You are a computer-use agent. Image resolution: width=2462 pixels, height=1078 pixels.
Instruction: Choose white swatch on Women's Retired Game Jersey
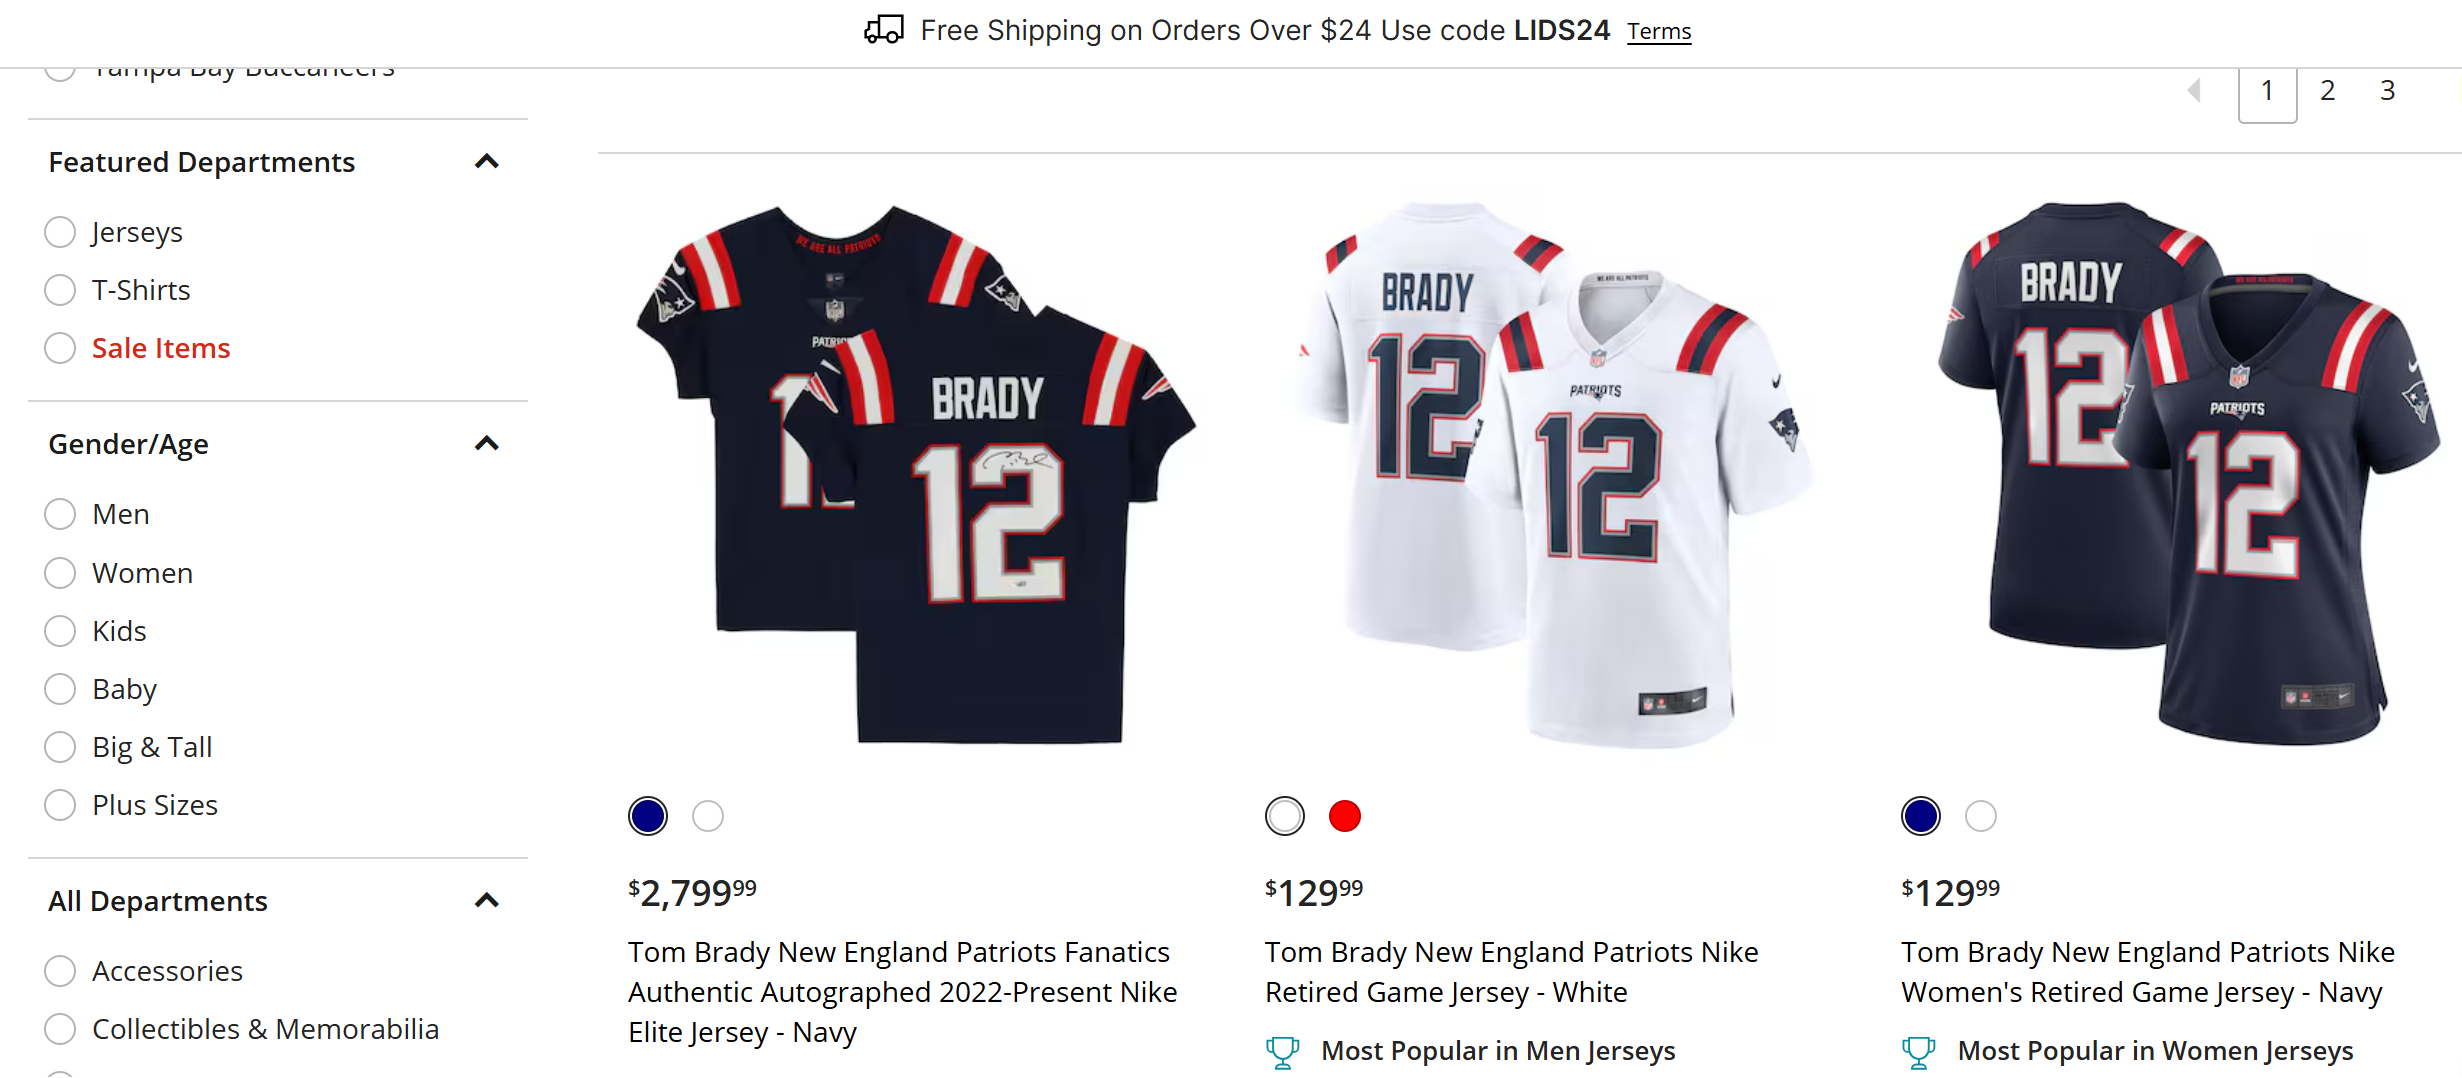click(x=1980, y=816)
